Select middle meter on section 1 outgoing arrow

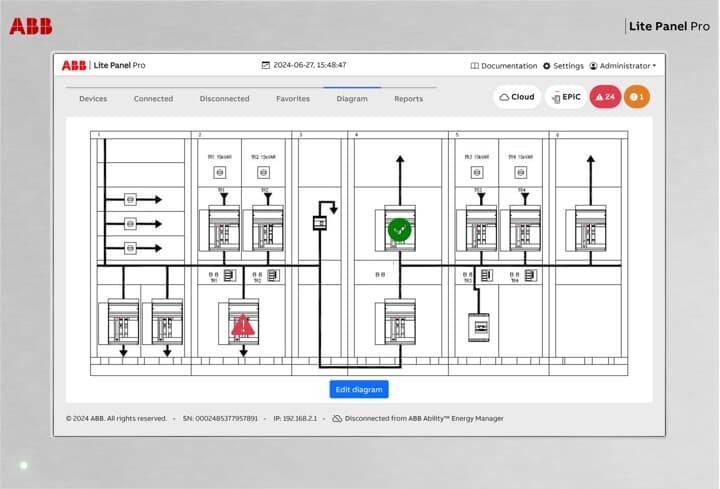click(x=130, y=224)
